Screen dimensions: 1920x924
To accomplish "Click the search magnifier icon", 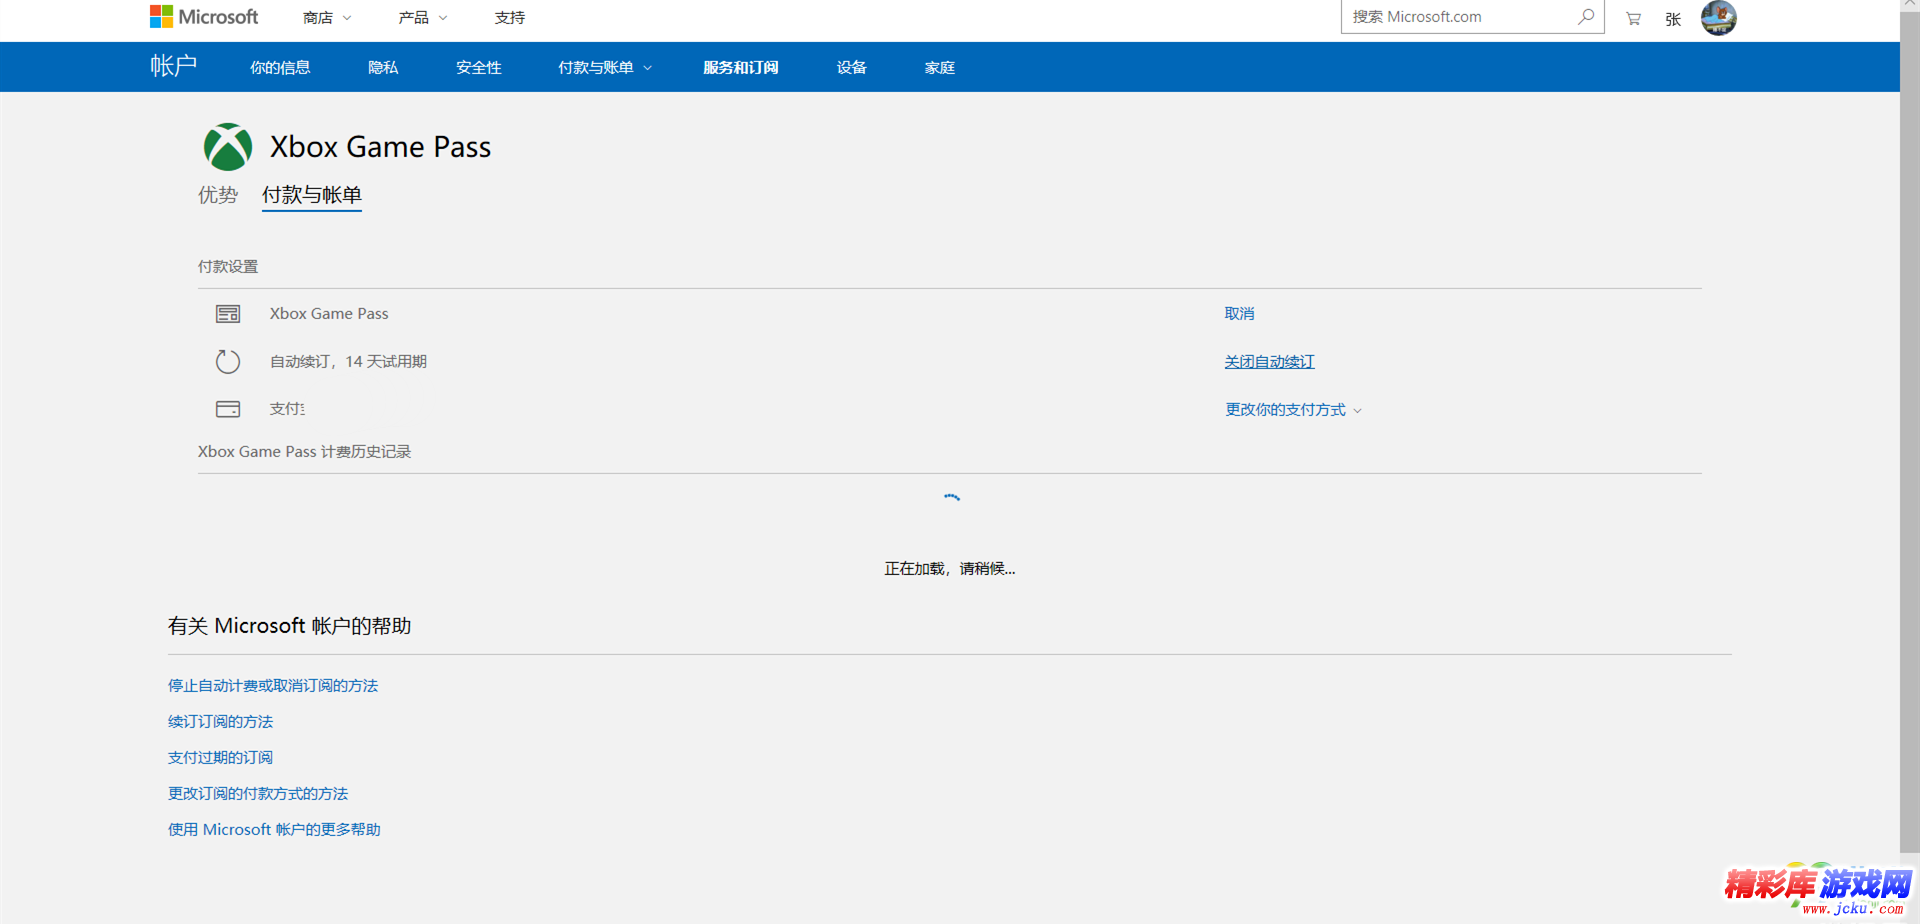I will pyautogui.click(x=1586, y=17).
